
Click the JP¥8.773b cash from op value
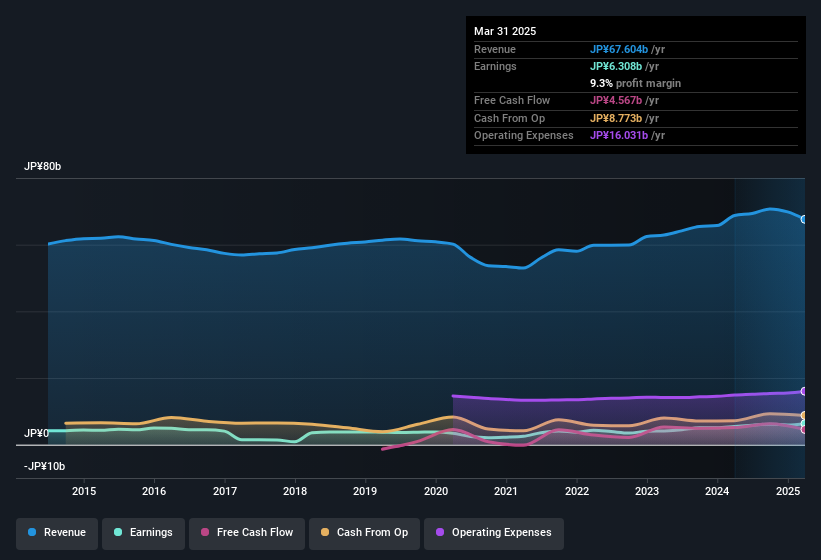point(616,118)
